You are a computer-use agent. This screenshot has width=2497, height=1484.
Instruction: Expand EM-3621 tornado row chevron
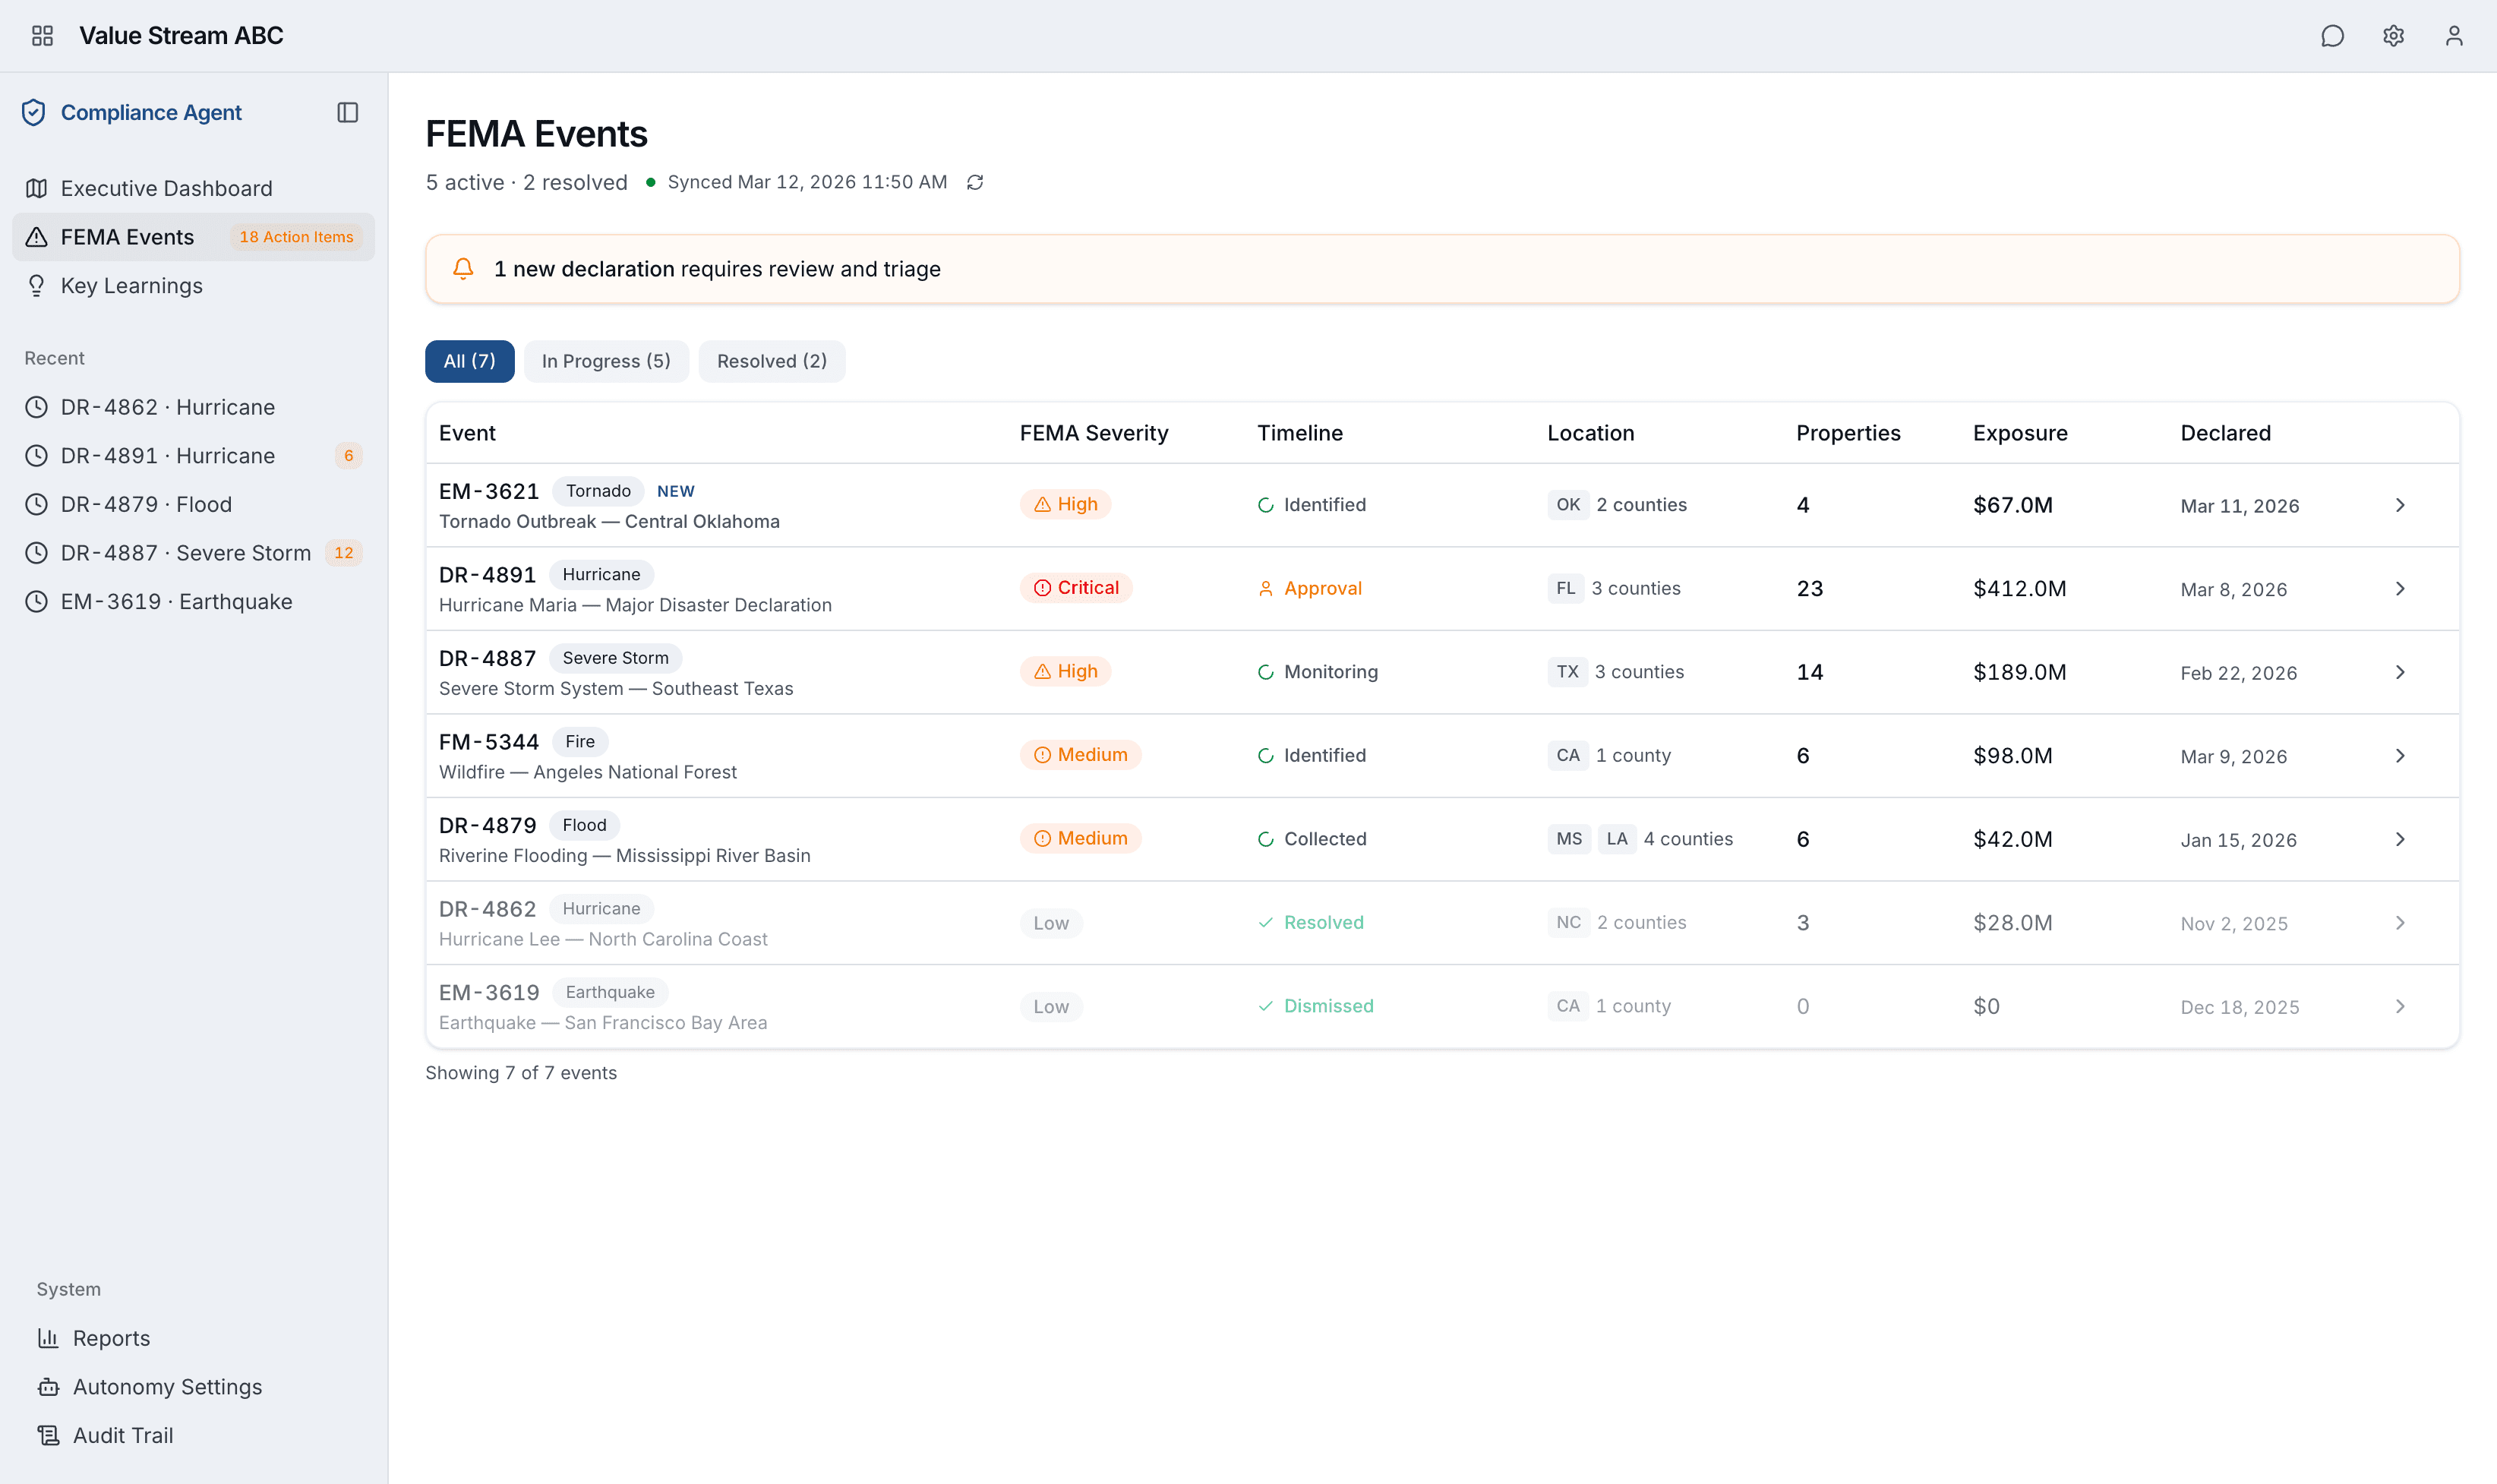pyautogui.click(x=2400, y=505)
